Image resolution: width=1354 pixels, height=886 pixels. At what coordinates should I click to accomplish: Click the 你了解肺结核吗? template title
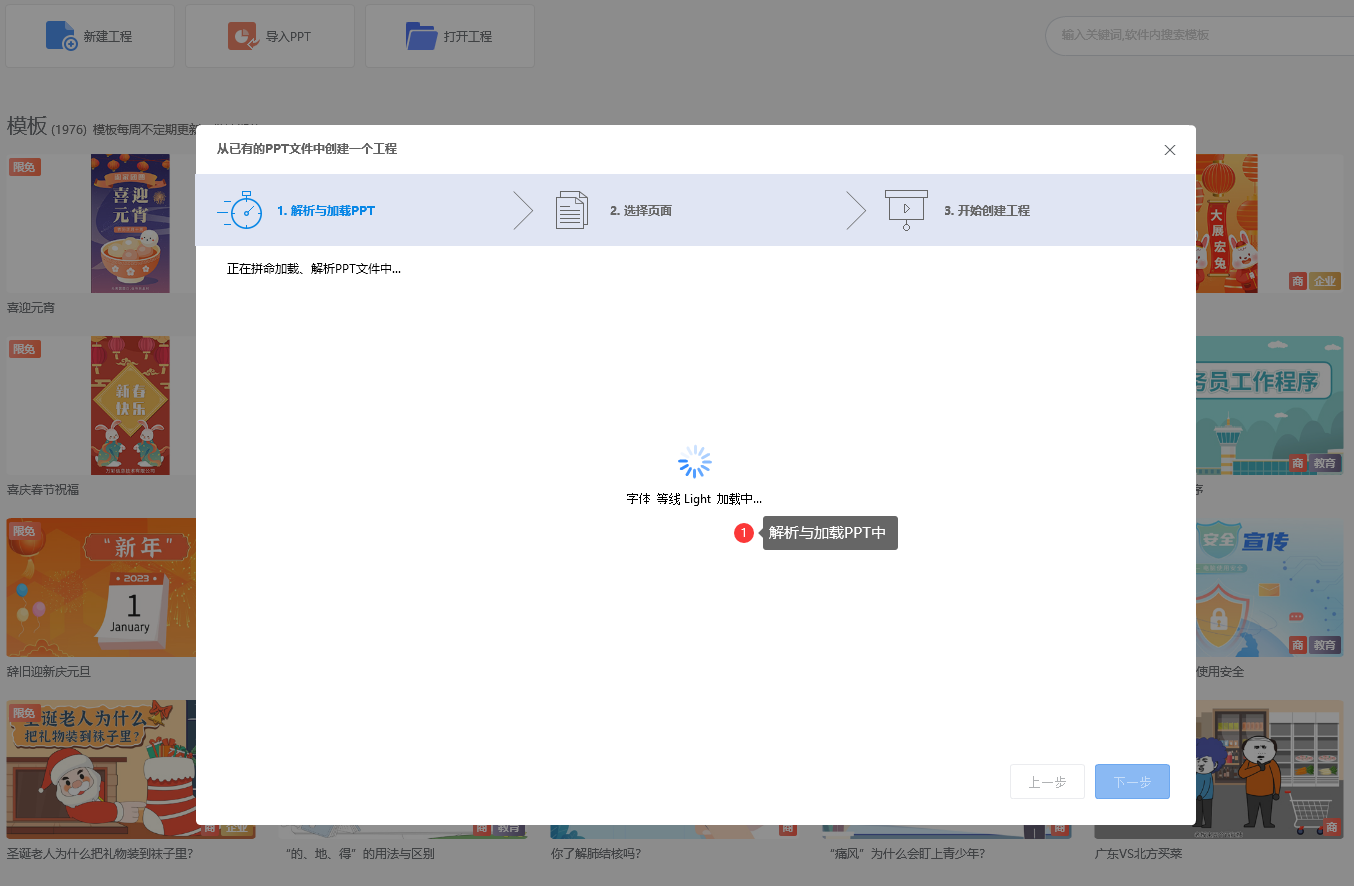coord(596,854)
